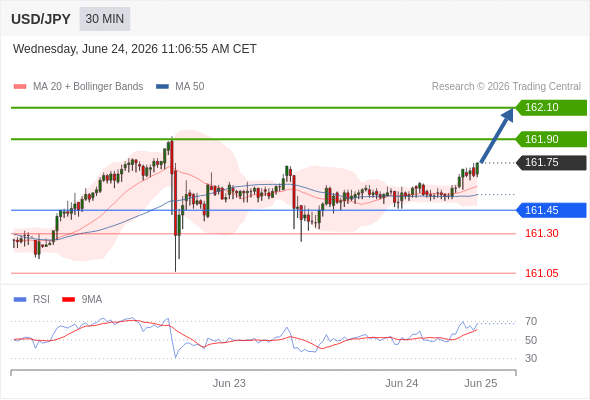The width and height of the screenshot is (590, 400).
Task: Click the 9MA legend label
Action: tap(92, 300)
